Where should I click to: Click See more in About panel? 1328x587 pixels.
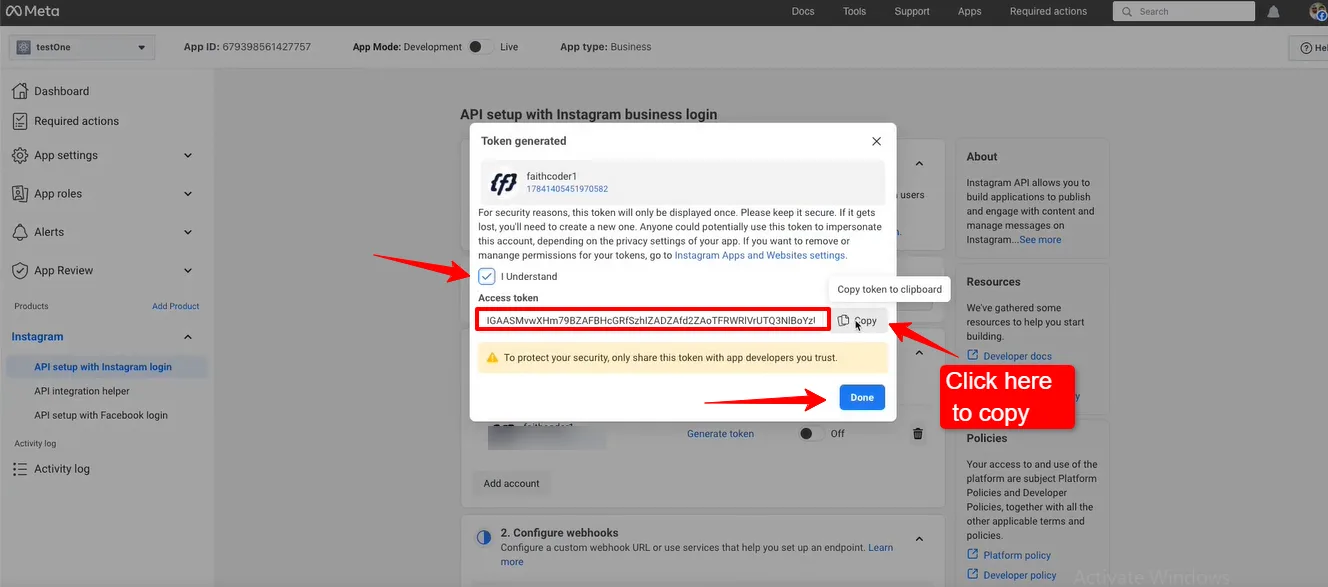(1040, 240)
